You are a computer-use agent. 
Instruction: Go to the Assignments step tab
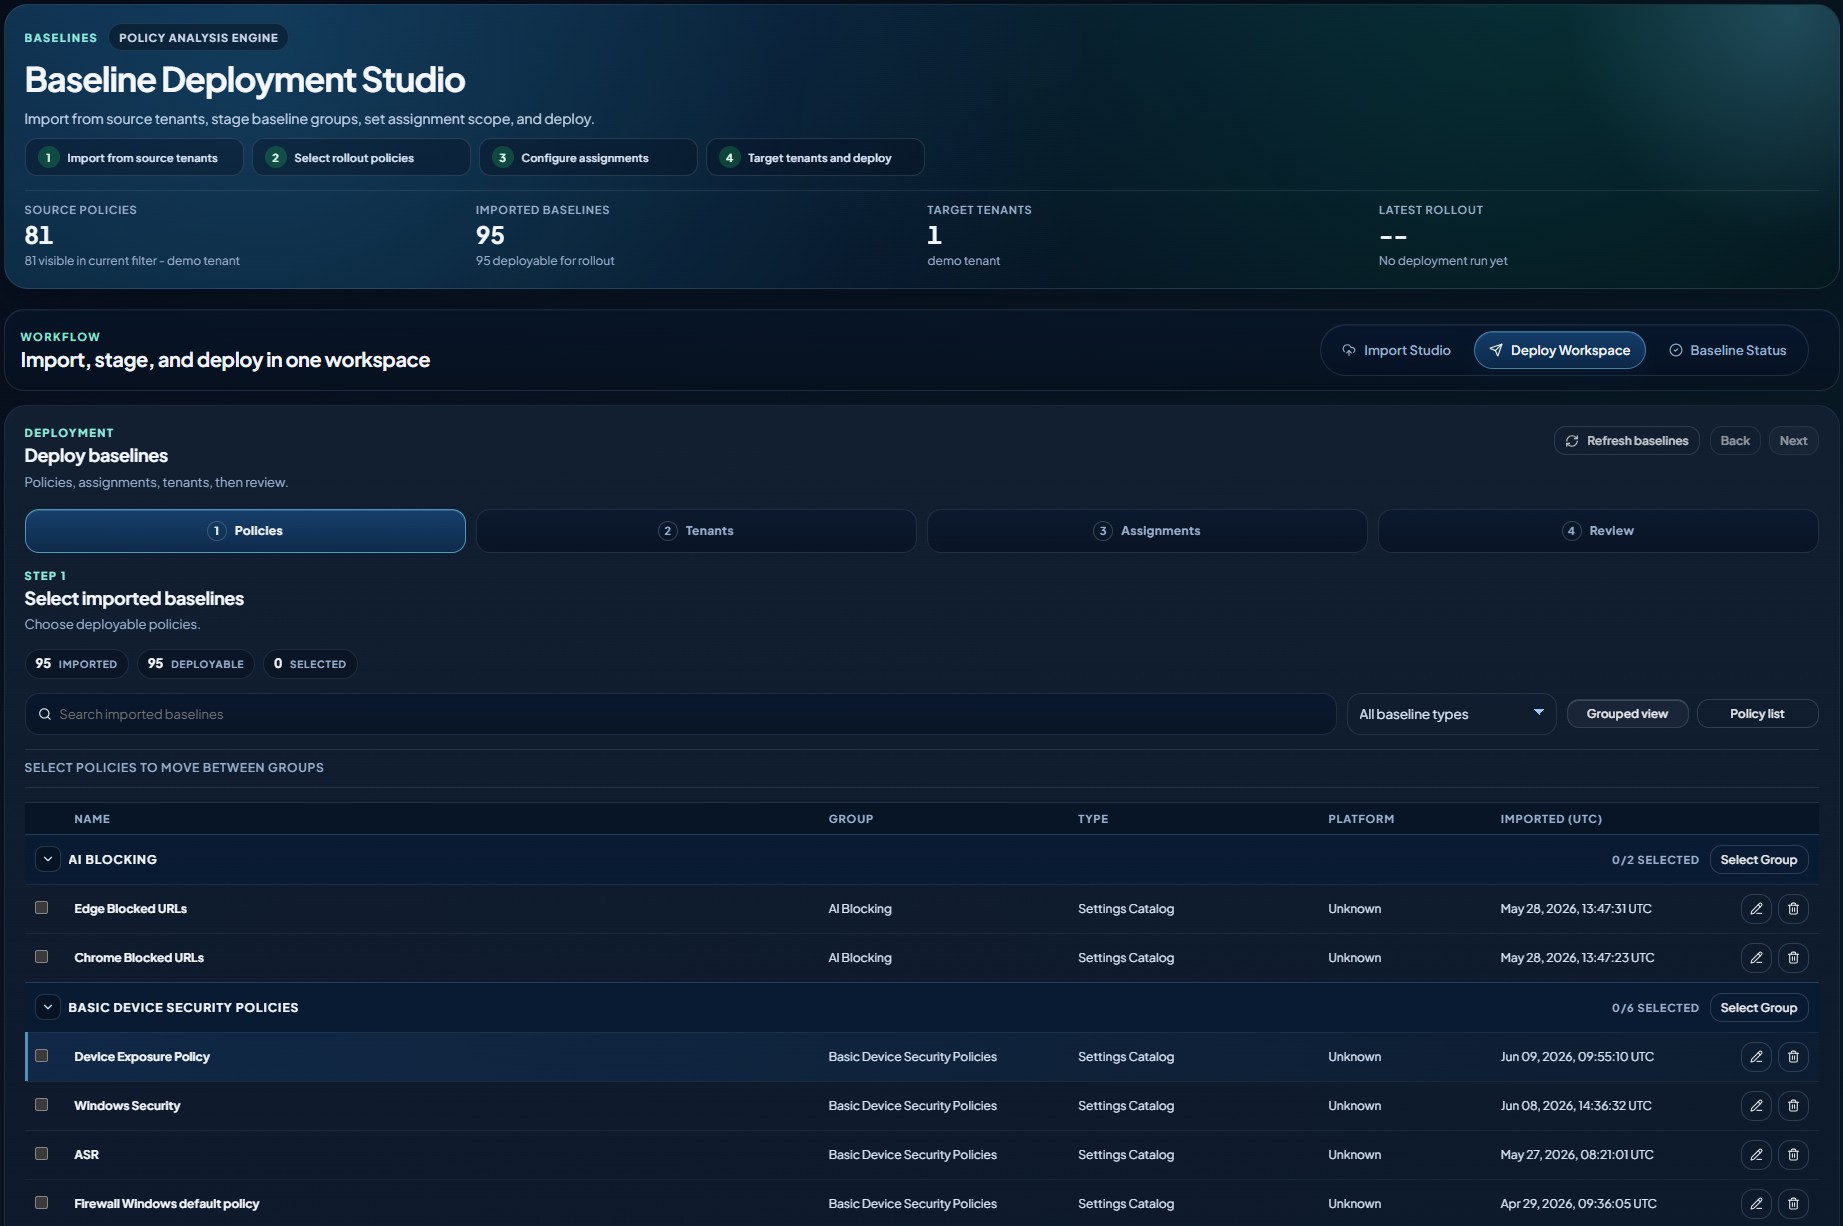pyautogui.click(x=1147, y=531)
